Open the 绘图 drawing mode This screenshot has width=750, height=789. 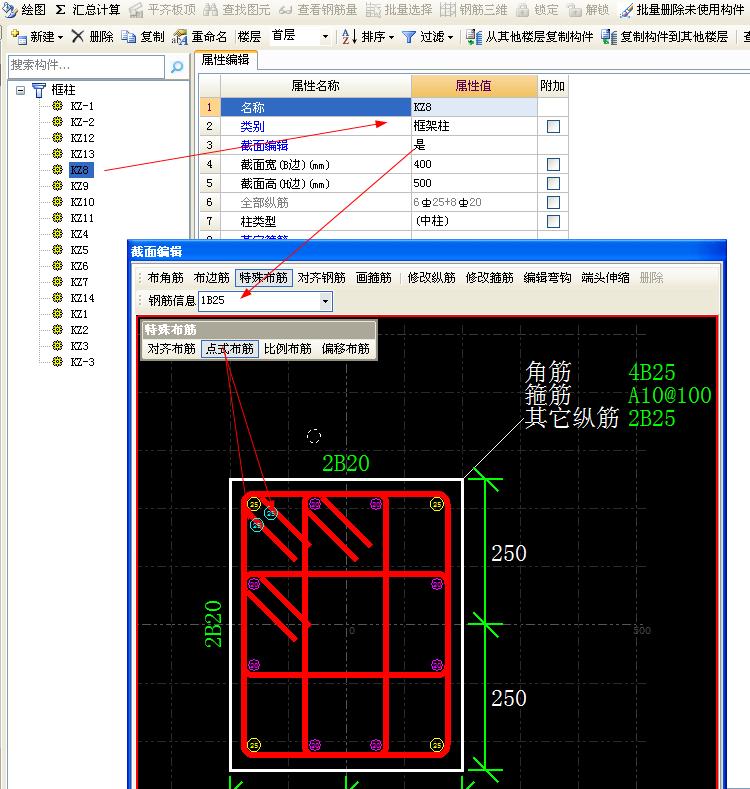pos(24,10)
